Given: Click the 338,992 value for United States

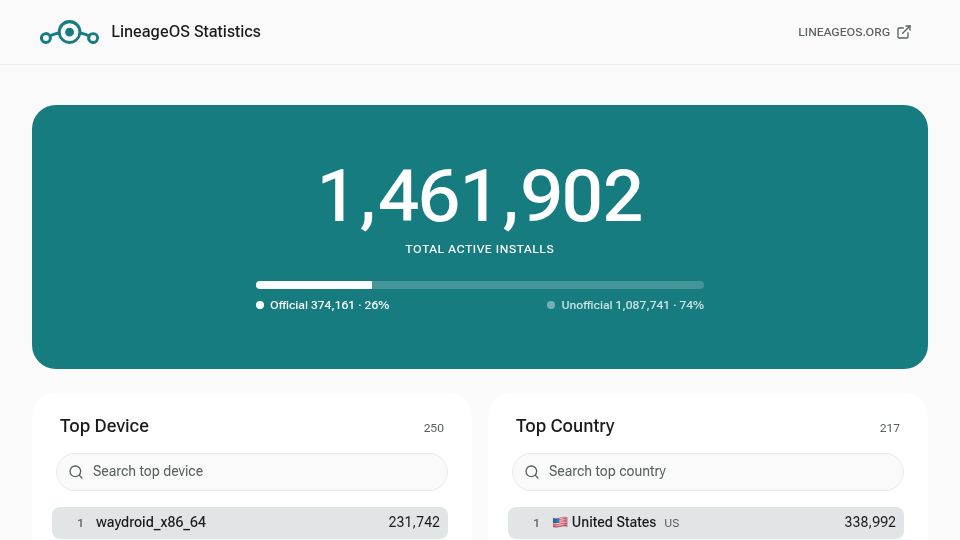Looking at the screenshot, I should pyautogui.click(x=870, y=522).
